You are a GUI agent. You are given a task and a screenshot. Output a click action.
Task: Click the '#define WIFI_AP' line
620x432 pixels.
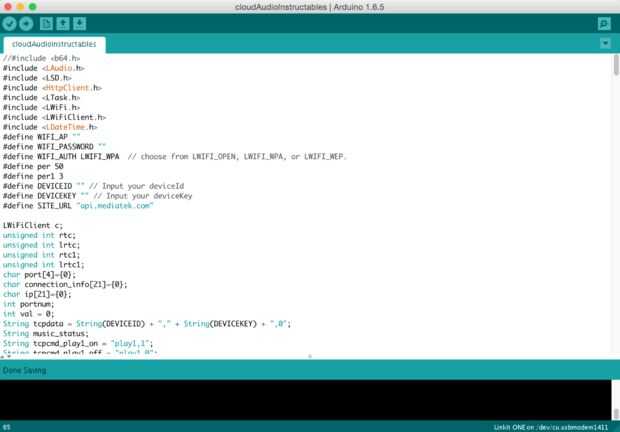pos(42,137)
